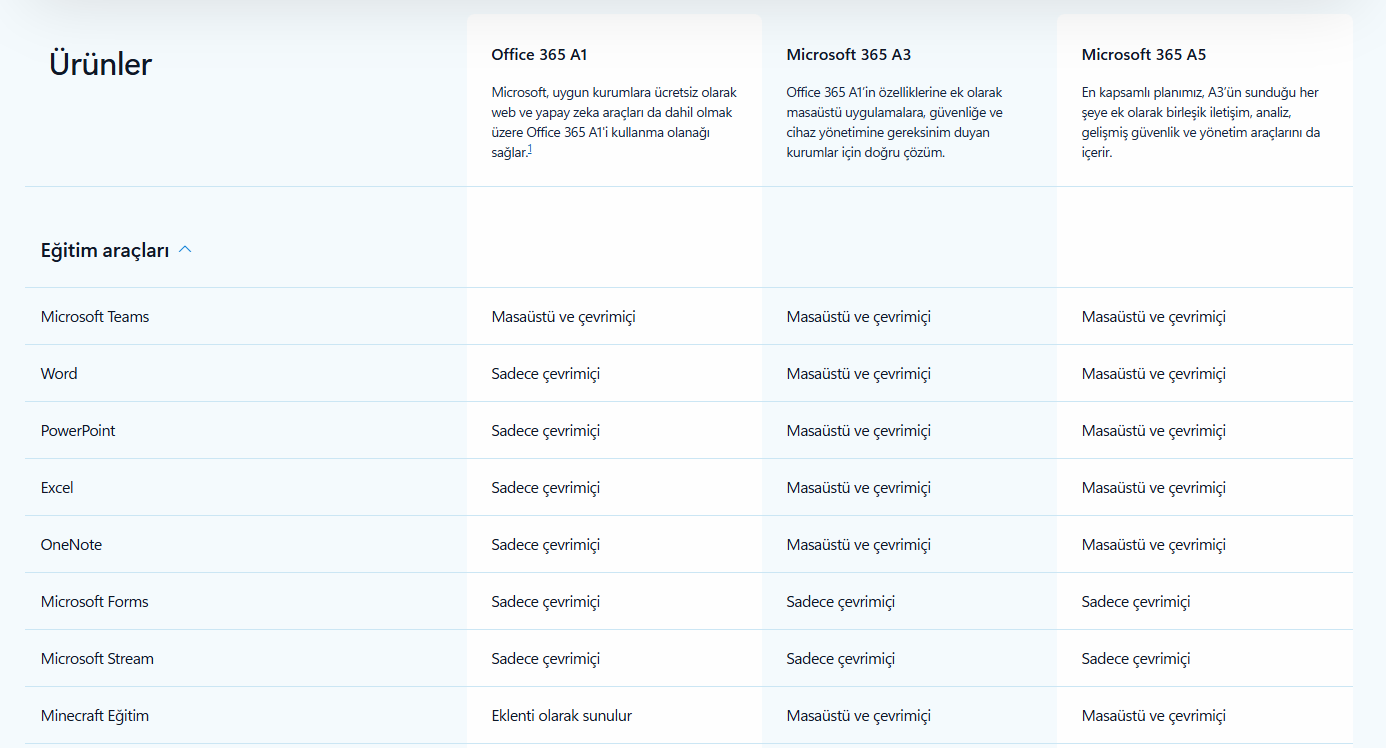Click the Microsoft 365 A5 description starting 'En kapsamlı planımız'
The width and height of the screenshot is (1386, 748).
[x=1201, y=122]
